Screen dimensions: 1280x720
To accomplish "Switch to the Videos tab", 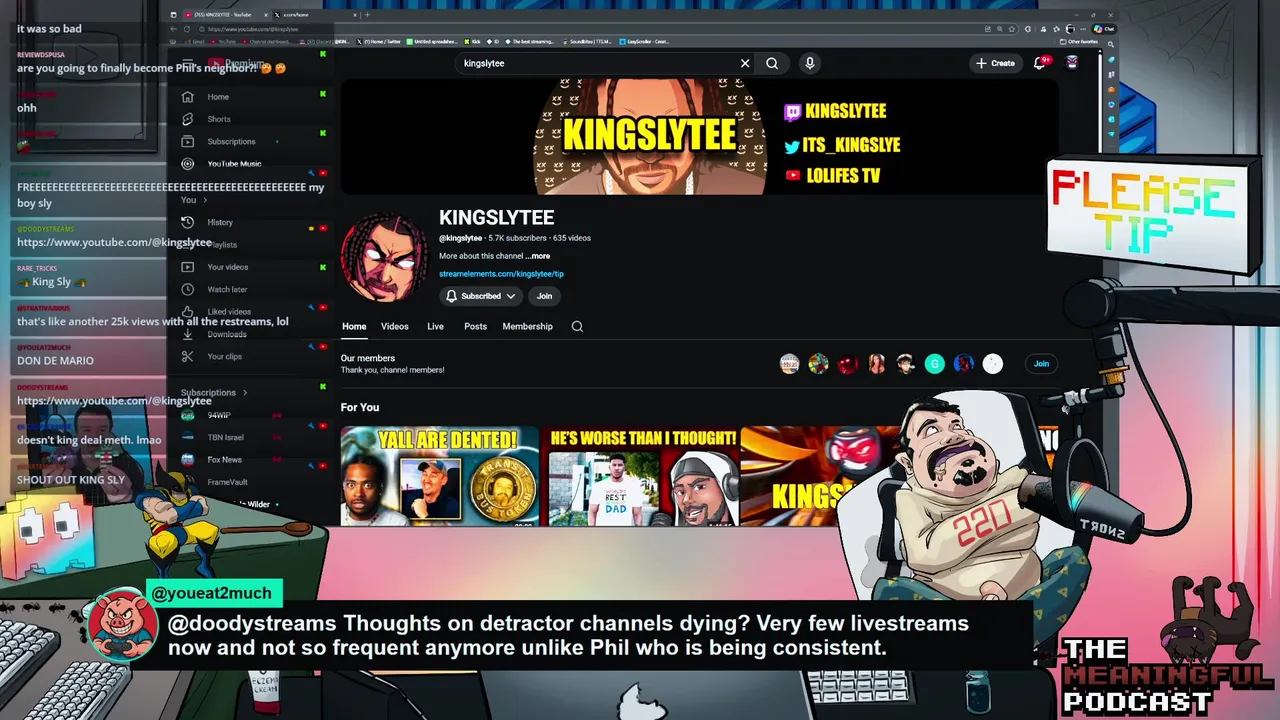I will click(x=395, y=326).
